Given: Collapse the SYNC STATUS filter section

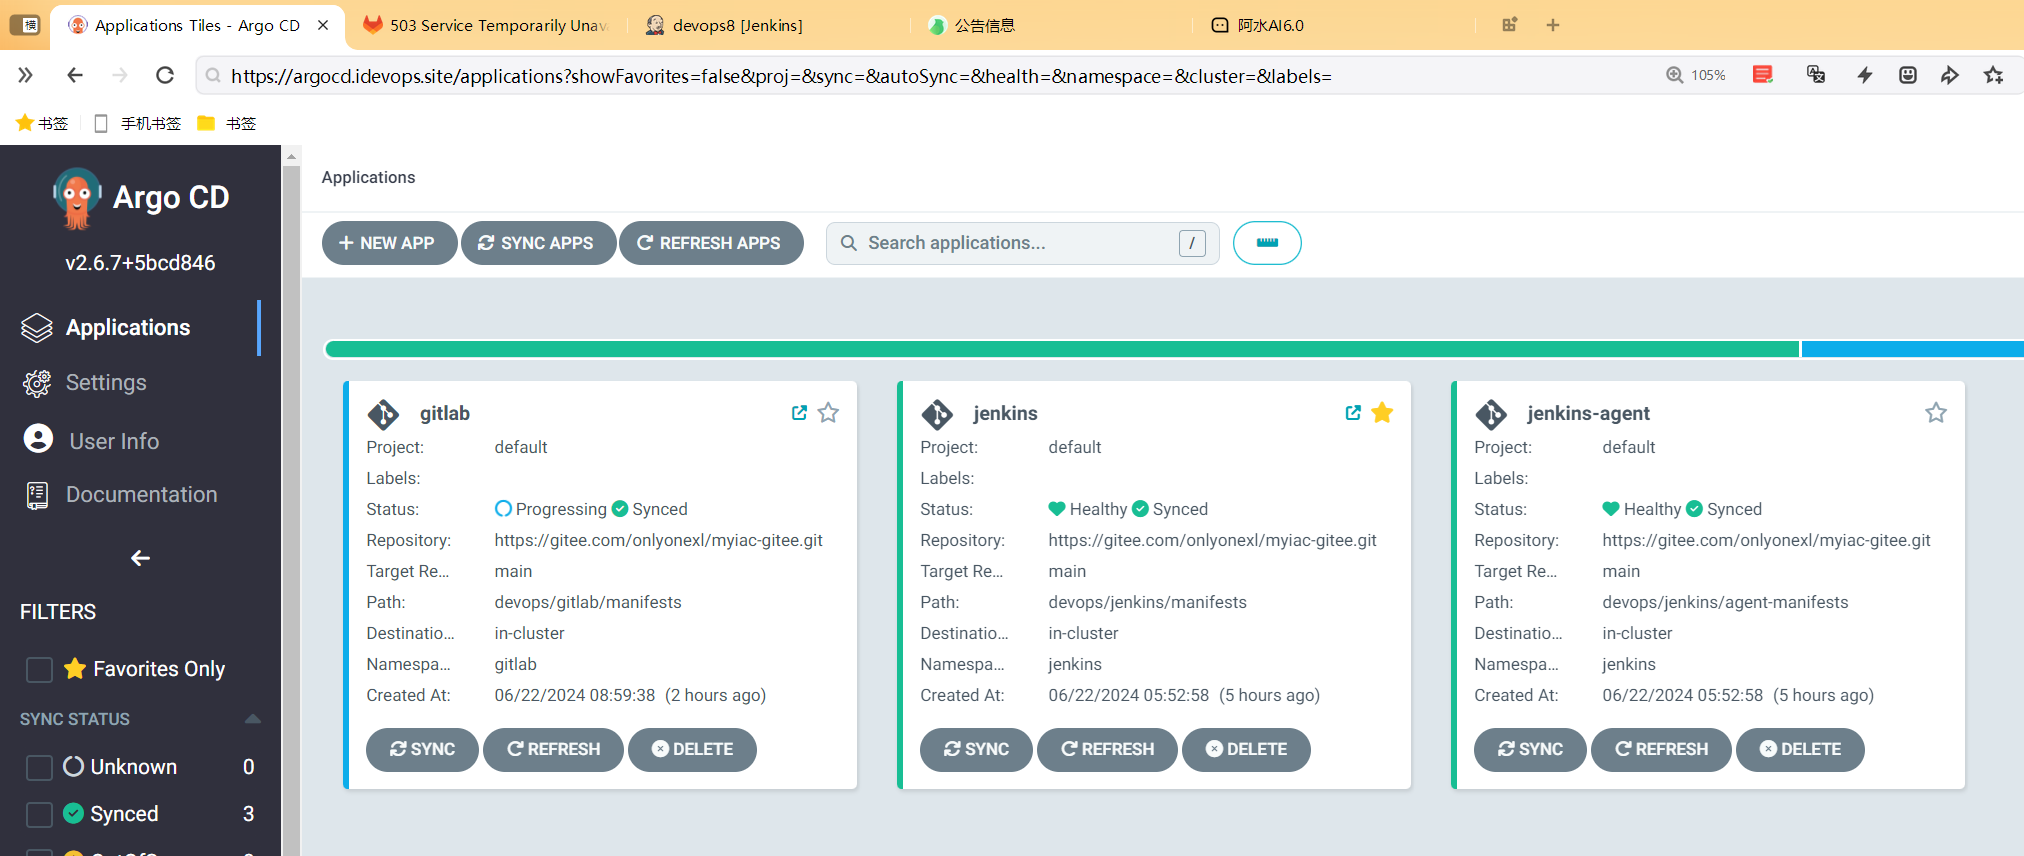Looking at the screenshot, I should pyautogui.click(x=253, y=719).
